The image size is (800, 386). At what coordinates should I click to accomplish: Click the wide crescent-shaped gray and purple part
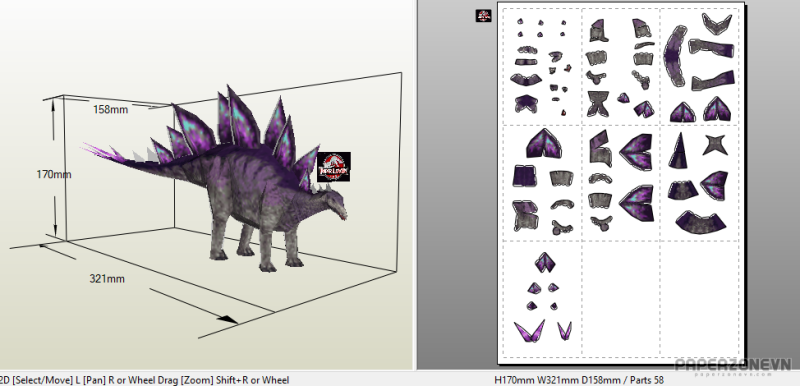[x=700, y=223]
